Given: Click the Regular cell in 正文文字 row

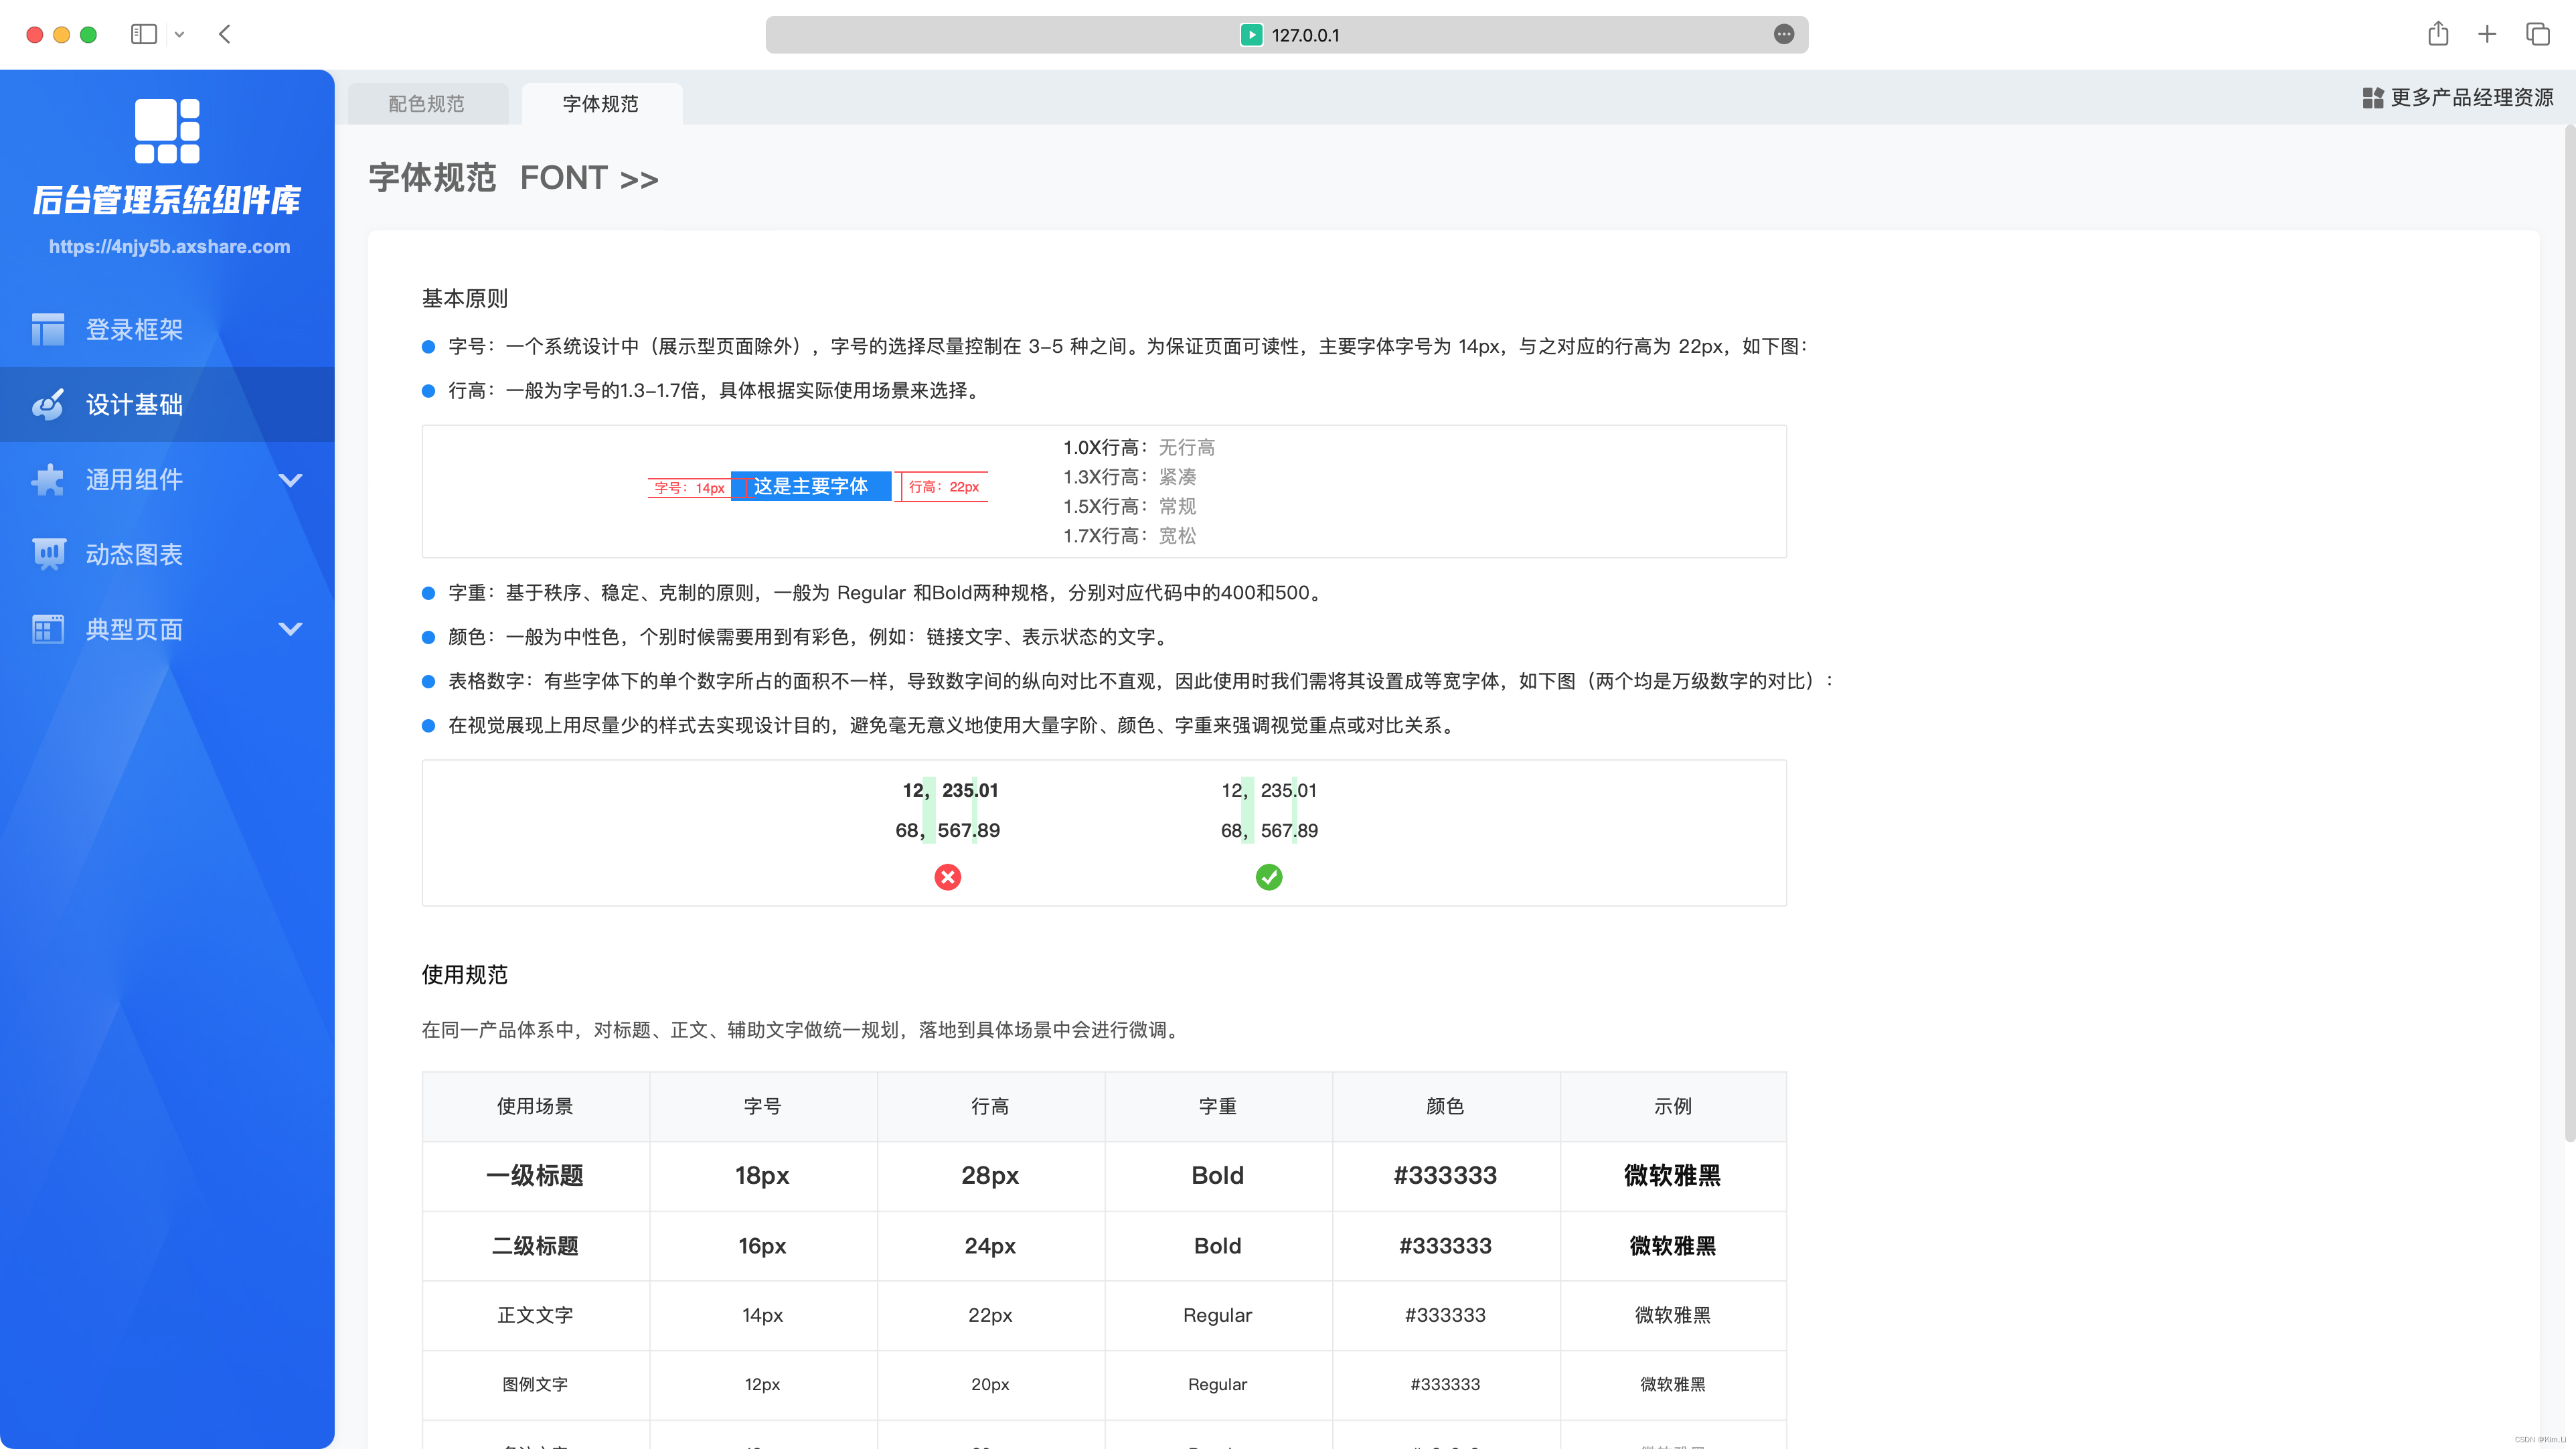Looking at the screenshot, I should (1218, 1315).
